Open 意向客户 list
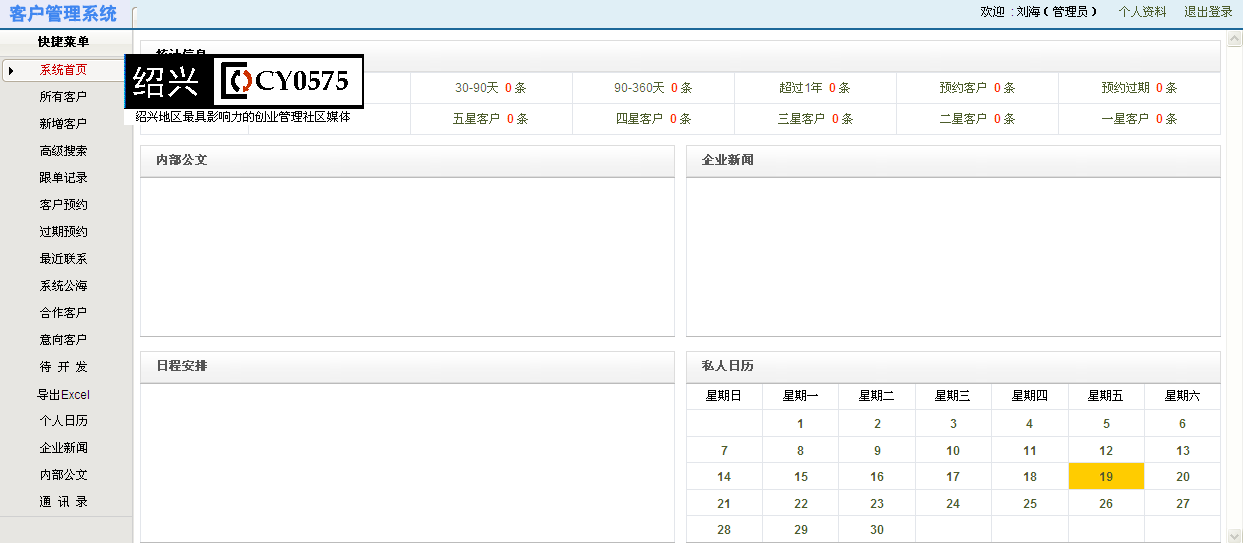This screenshot has height=543, width=1243. coord(63,340)
